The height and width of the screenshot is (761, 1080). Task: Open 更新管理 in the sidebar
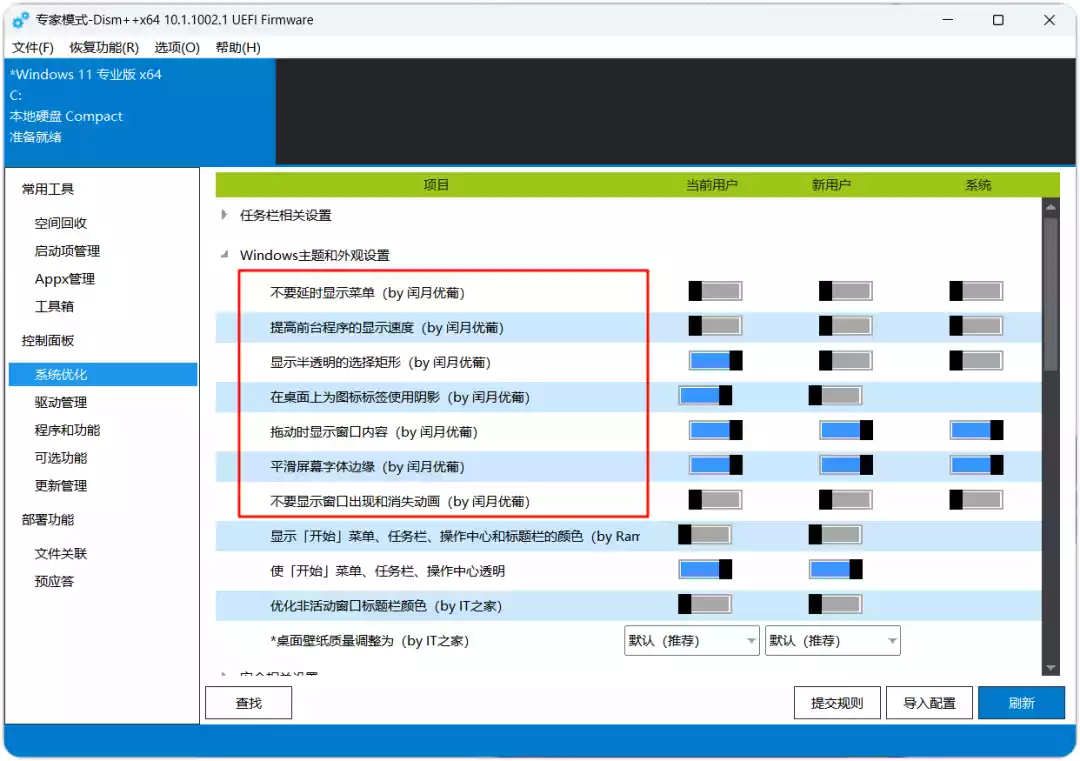coord(61,486)
